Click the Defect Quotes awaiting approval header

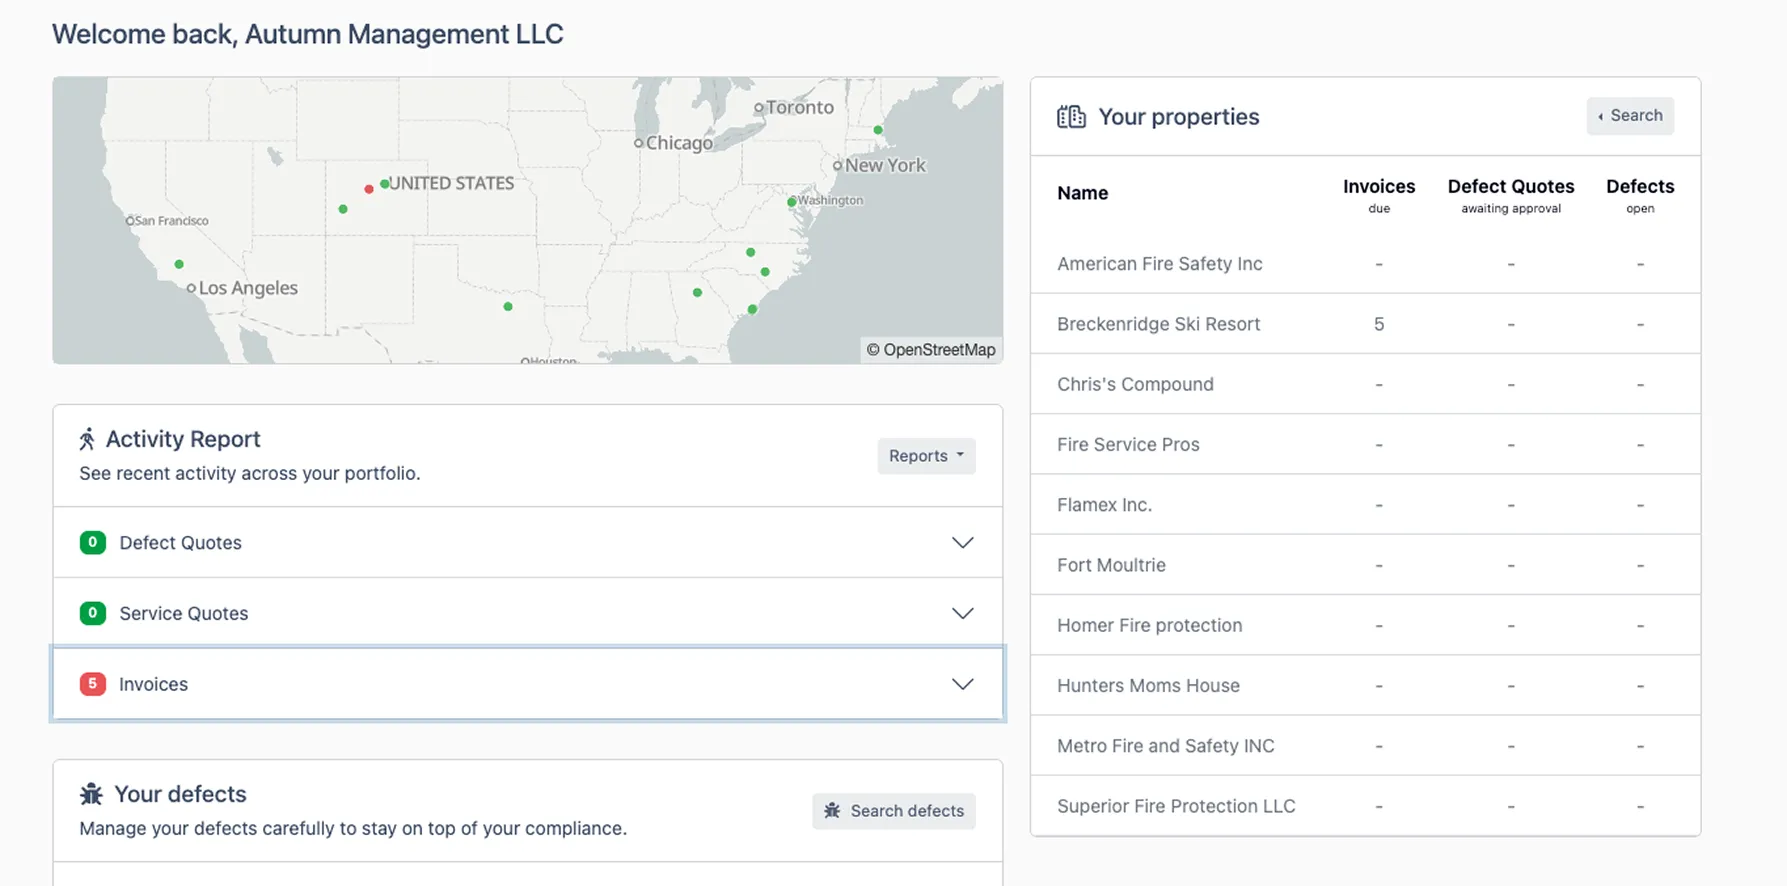click(x=1511, y=195)
